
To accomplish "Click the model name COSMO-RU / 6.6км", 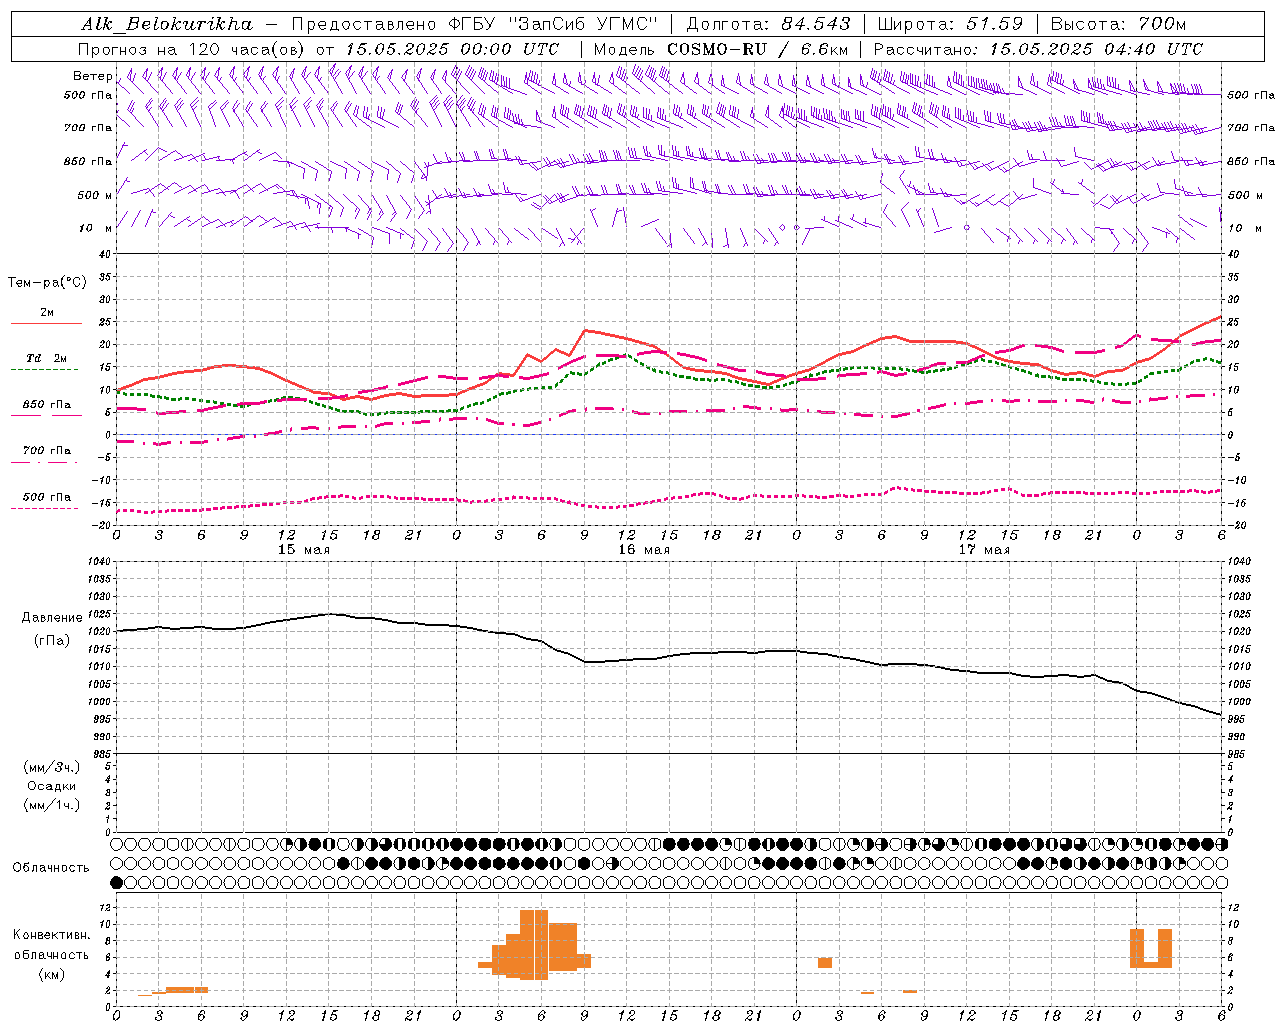I will 758,49.
